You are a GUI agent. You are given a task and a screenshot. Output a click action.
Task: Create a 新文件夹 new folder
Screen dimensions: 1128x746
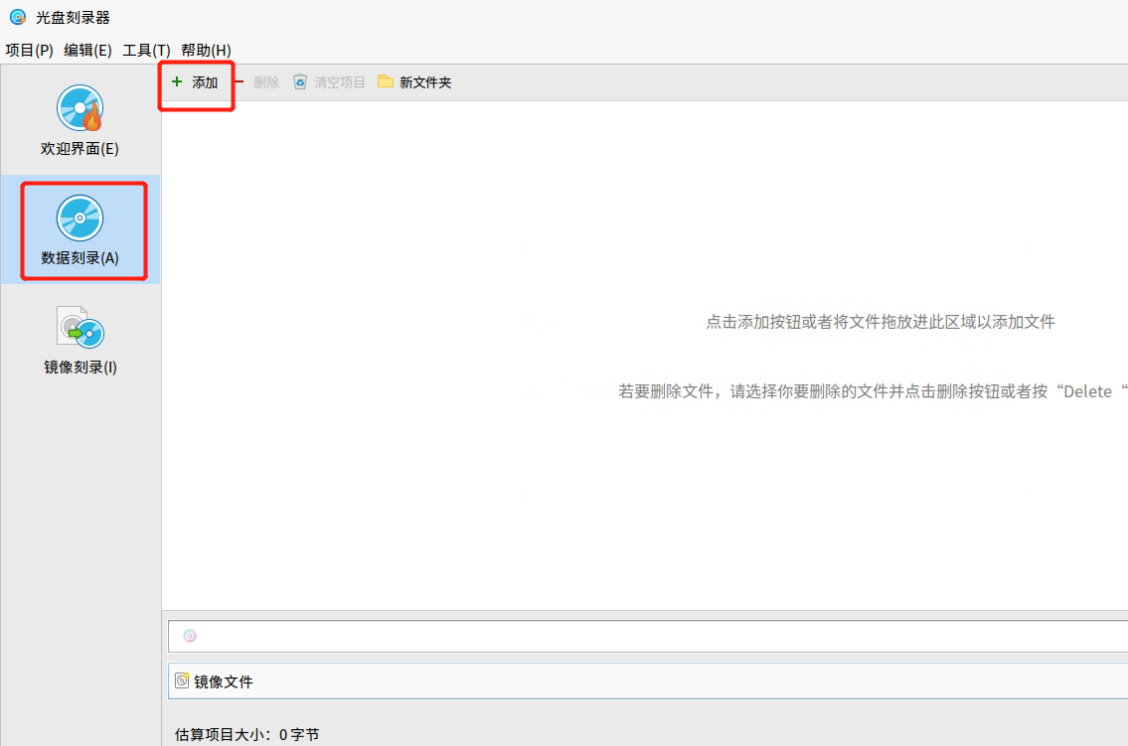(x=415, y=83)
